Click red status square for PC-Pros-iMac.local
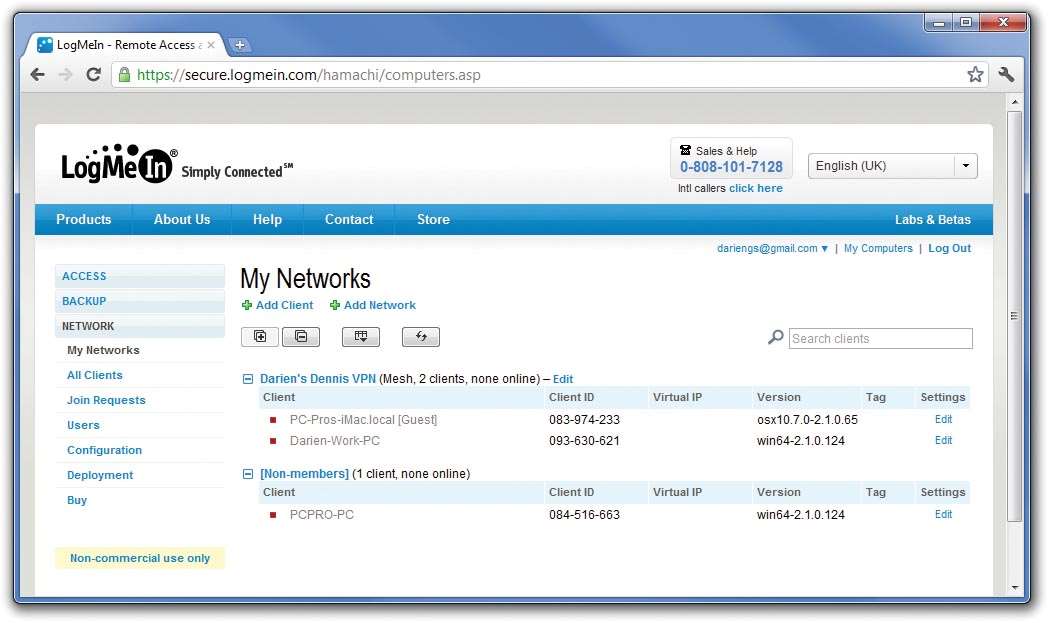Screen dimensions: 1049x623 point(273,420)
